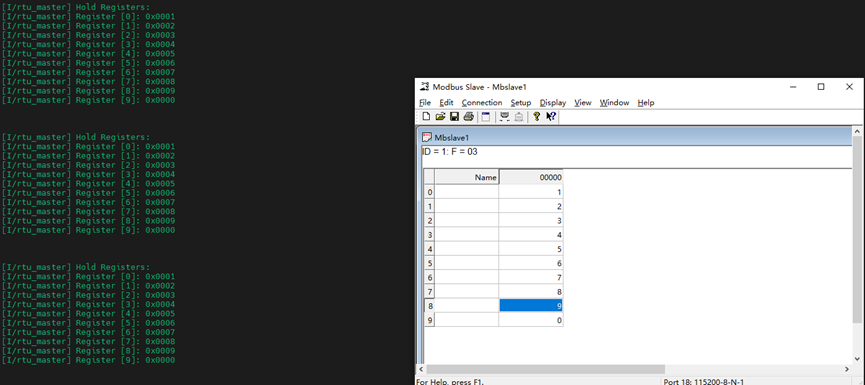Click the Name cell in row 0
Viewport: 865px width, 385px height.
(467, 192)
